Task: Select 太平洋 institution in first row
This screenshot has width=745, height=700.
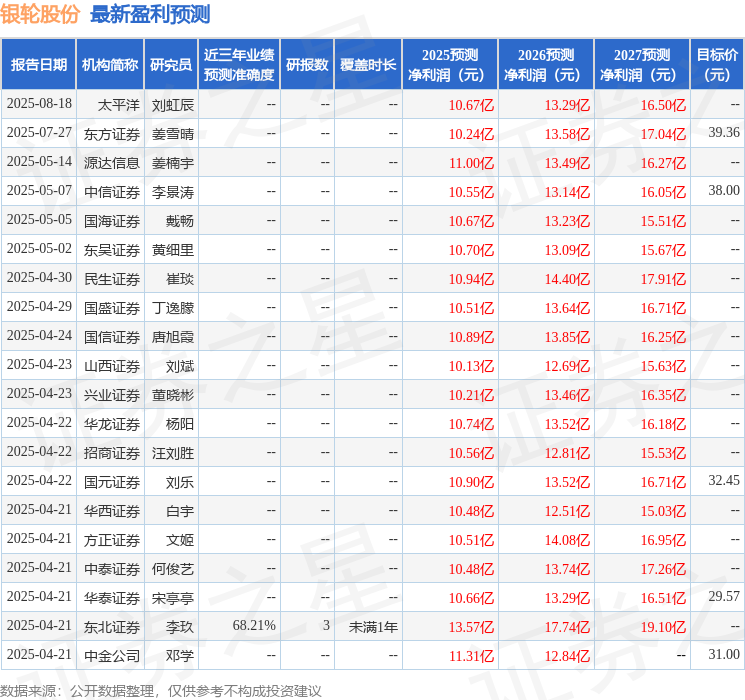Action: [x=119, y=105]
